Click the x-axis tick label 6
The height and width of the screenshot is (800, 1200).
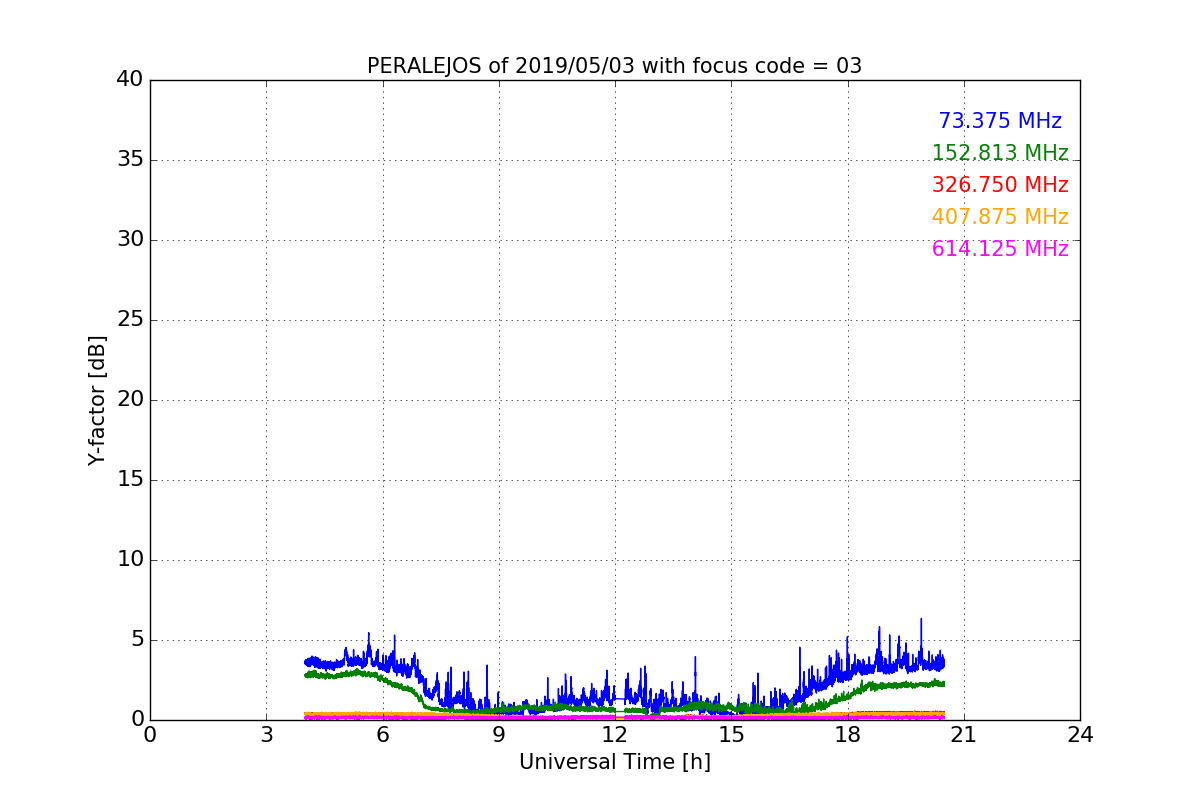pyautogui.click(x=382, y=735)
